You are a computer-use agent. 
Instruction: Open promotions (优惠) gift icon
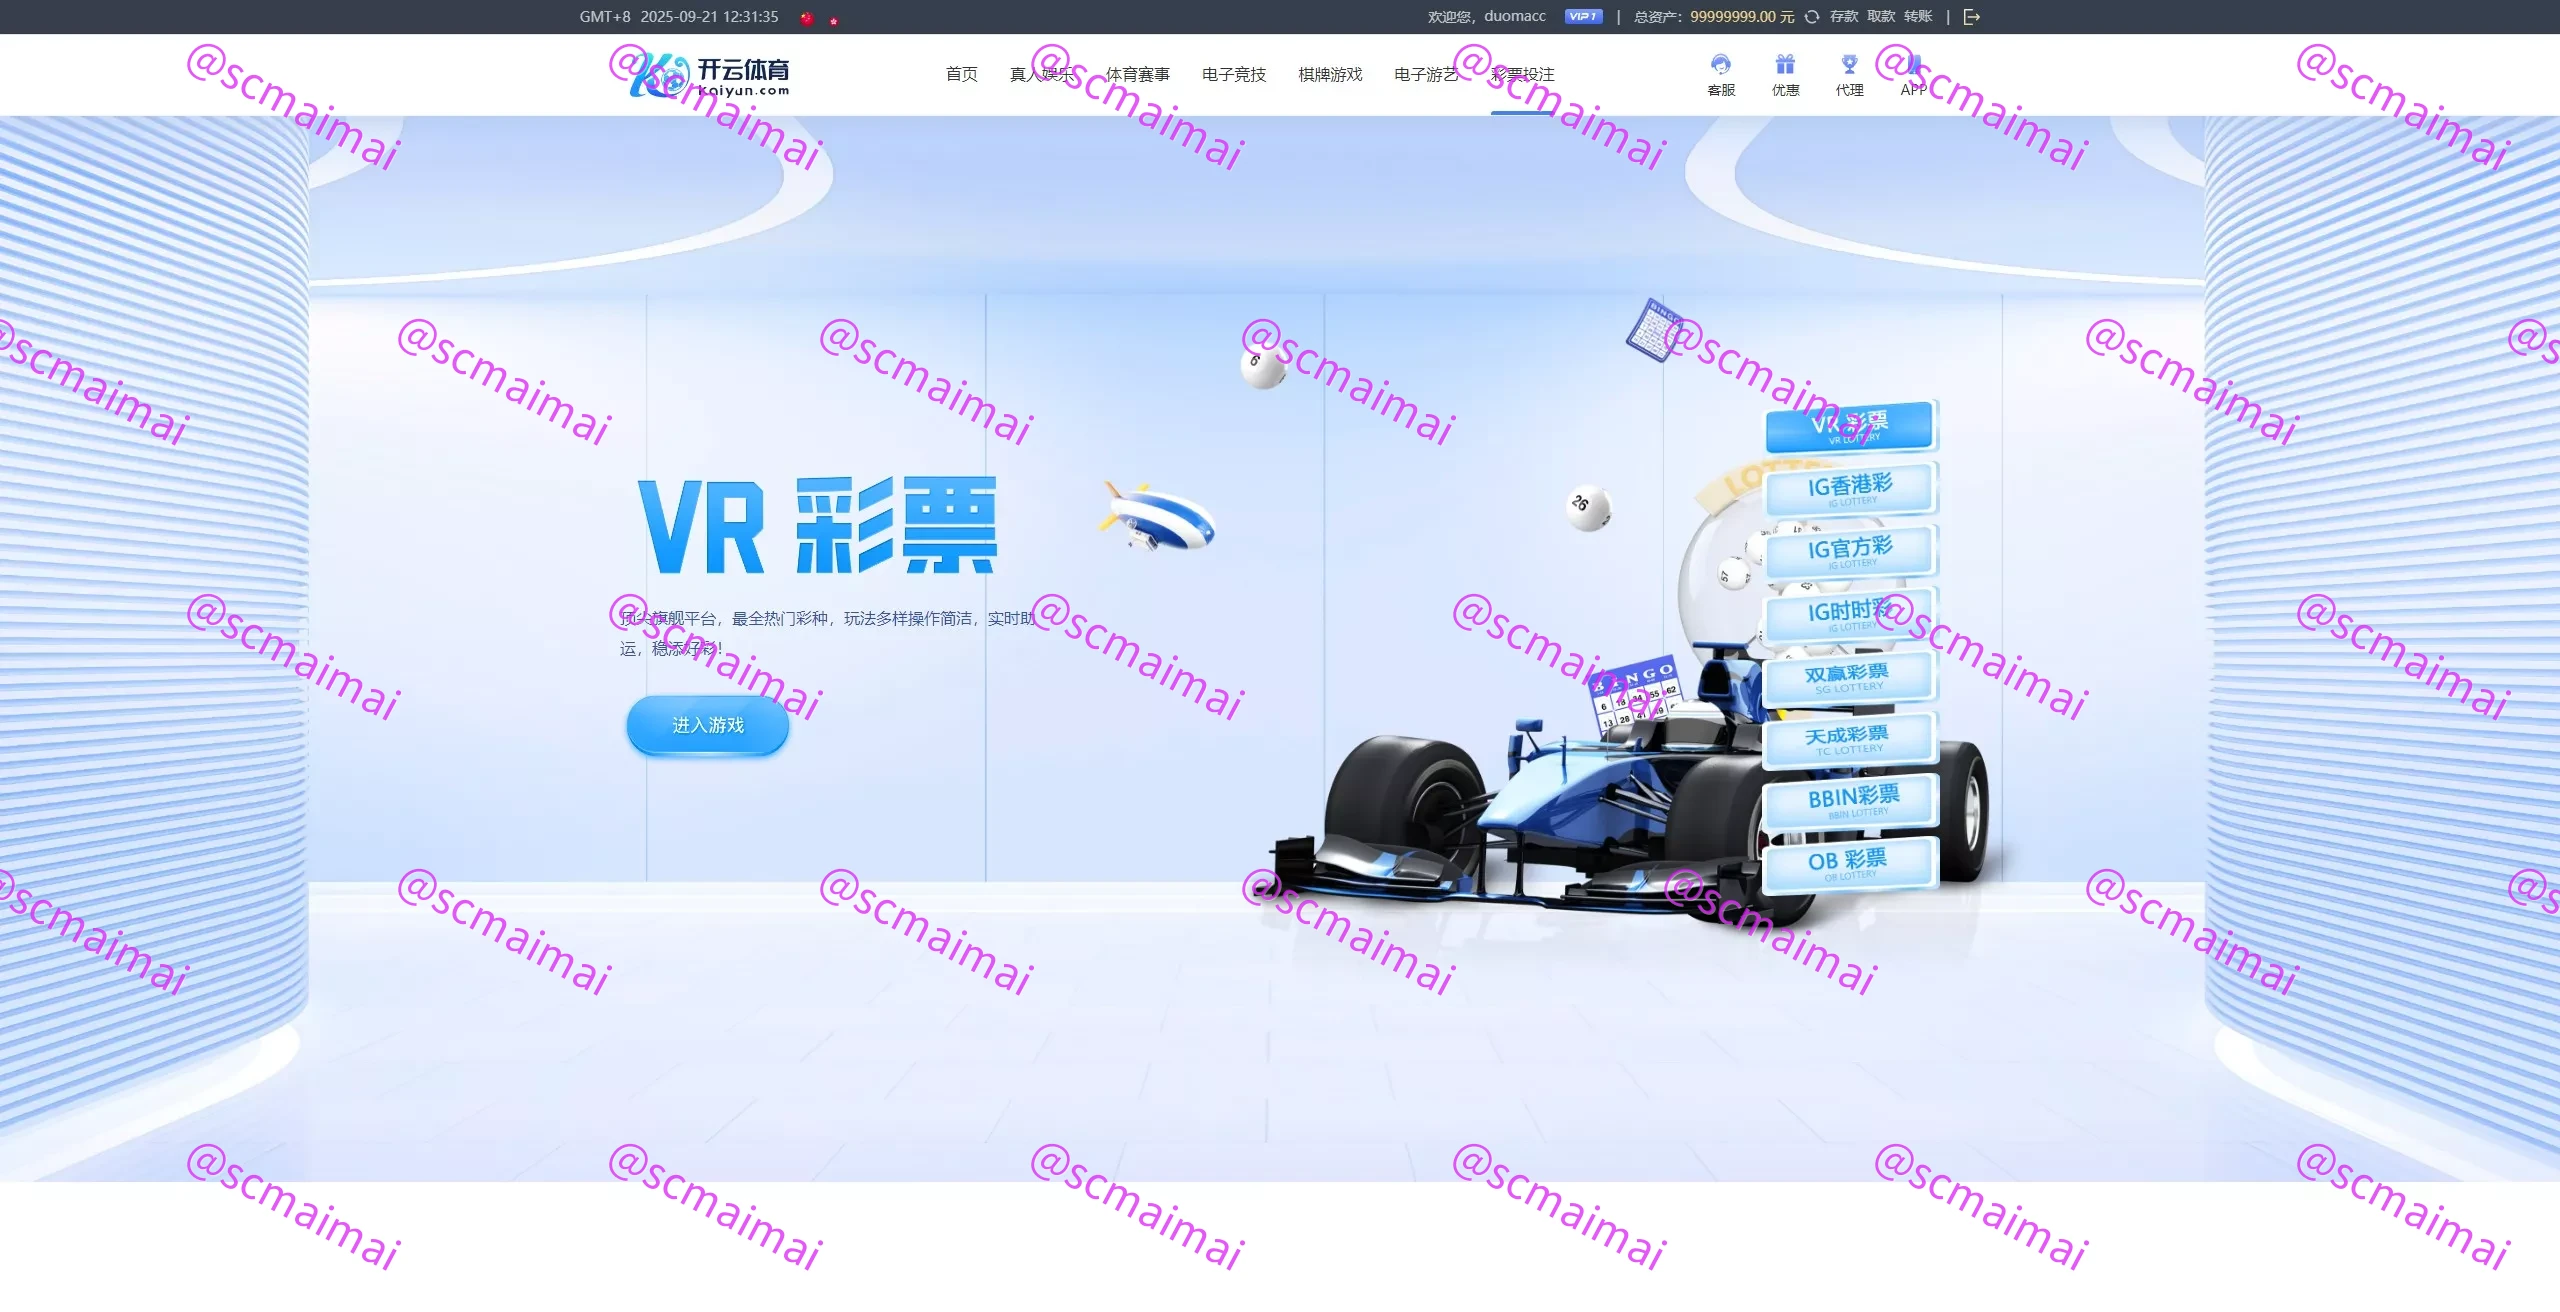[1785, 75]
